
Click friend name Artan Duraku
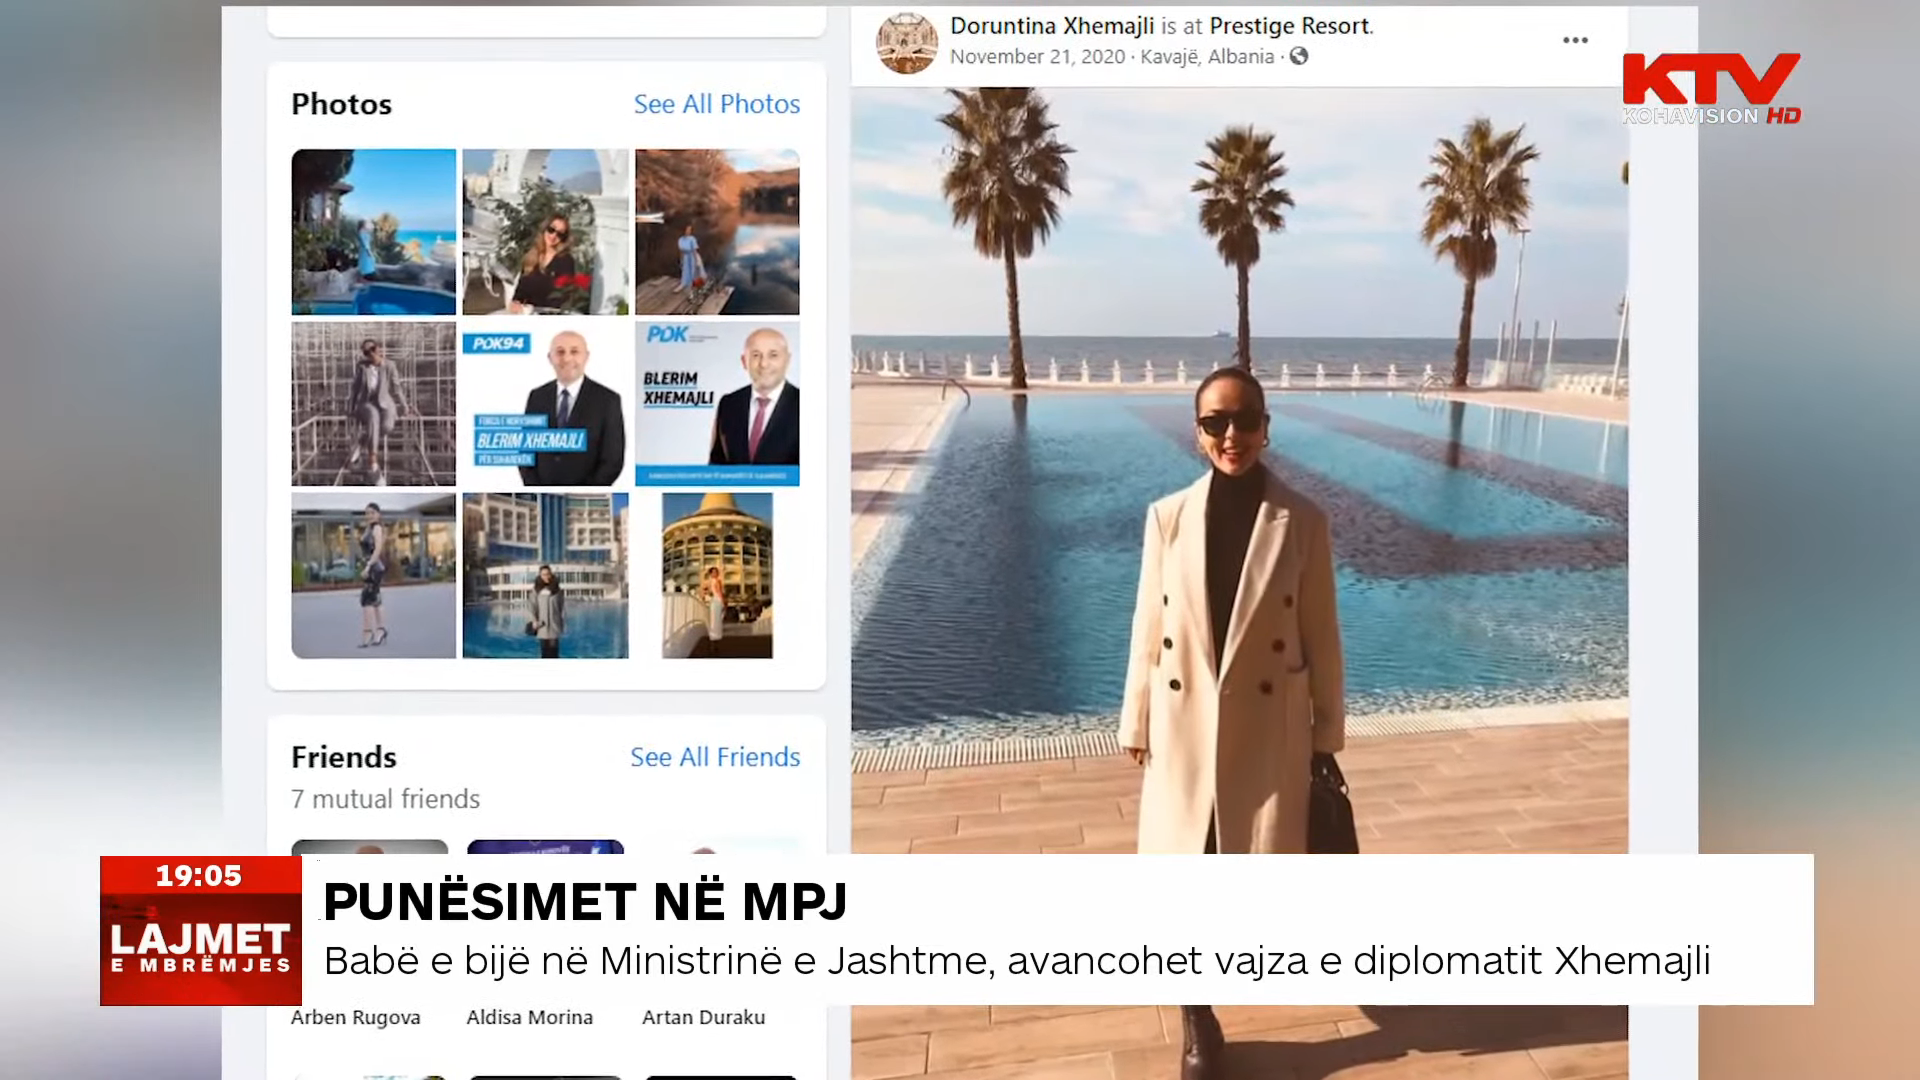703,1017
